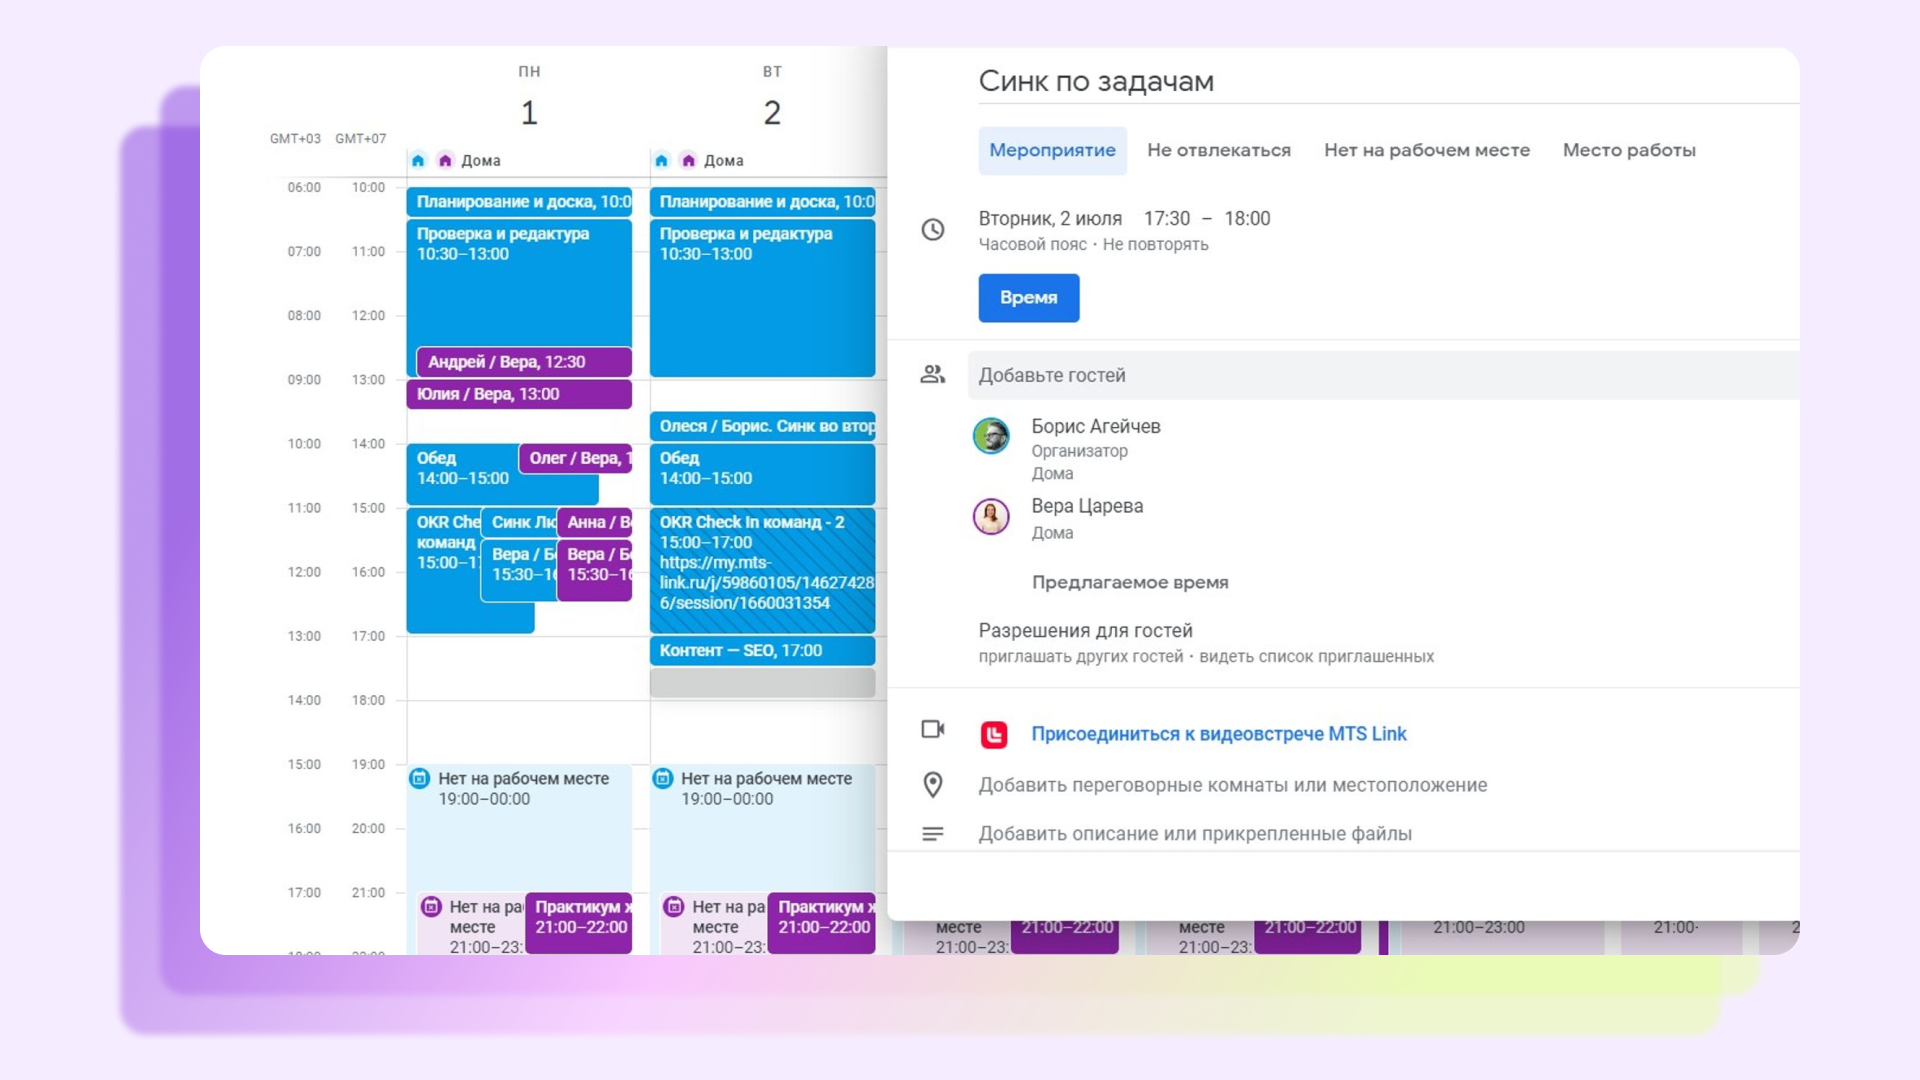Click the description lines icon
The image size is (1920, 1080).
pos(932,833)
